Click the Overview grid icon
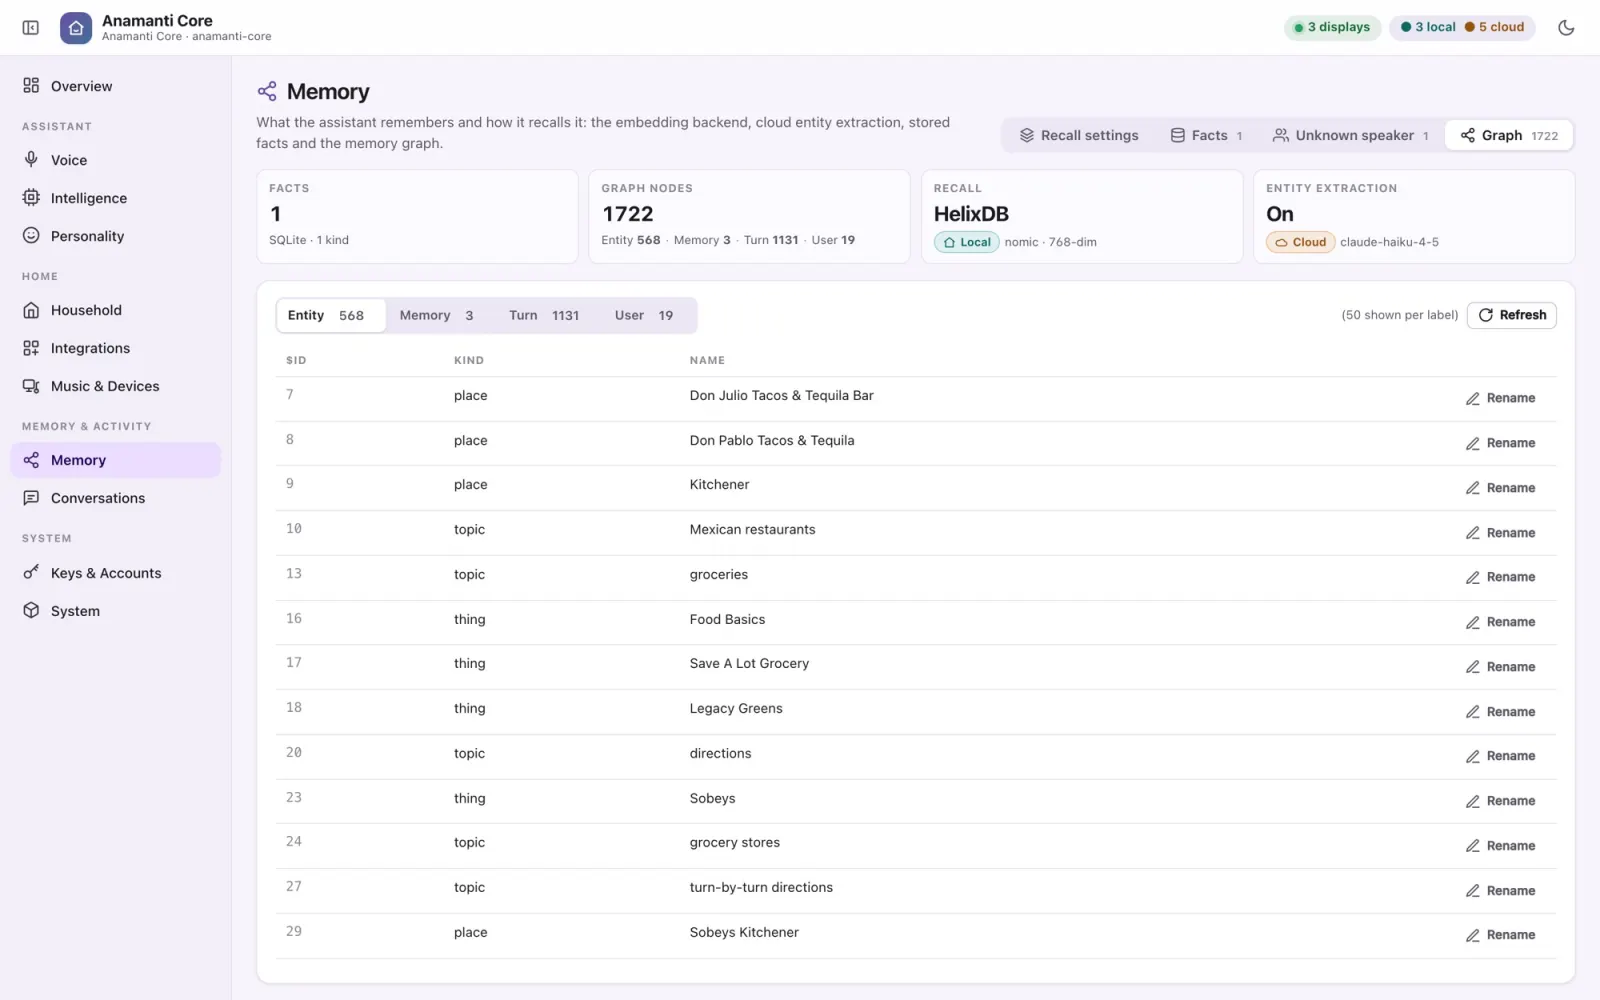This screenshot has height=1000, width=1600. (31, 86)
